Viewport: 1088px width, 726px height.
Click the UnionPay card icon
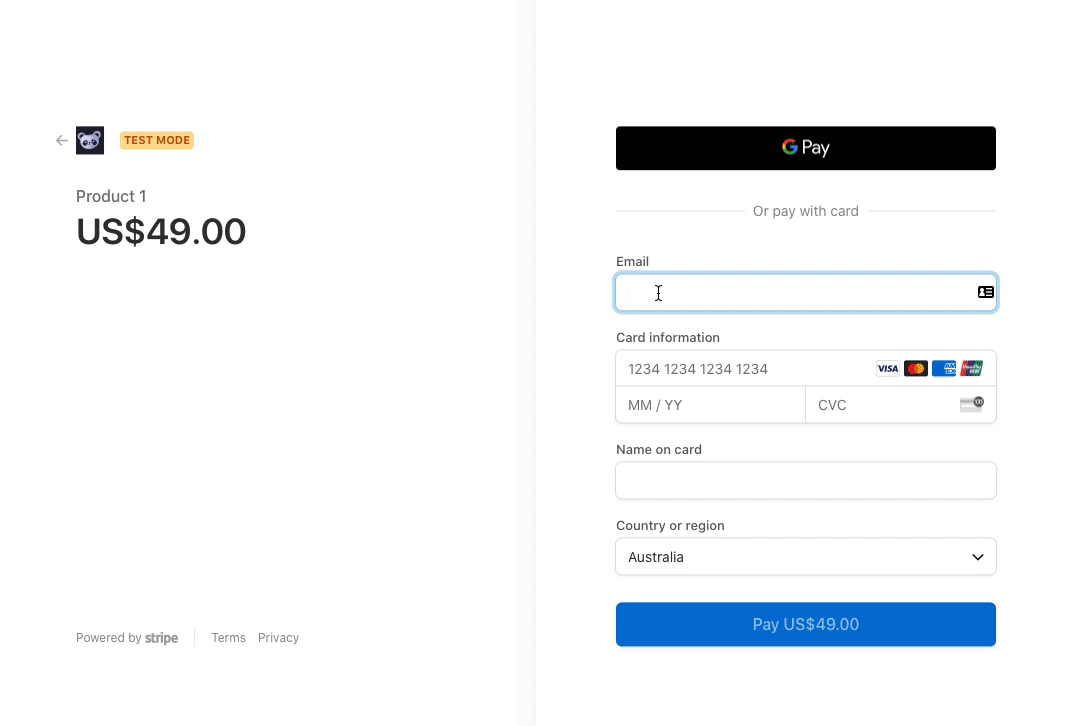click(x=971, y=369)
